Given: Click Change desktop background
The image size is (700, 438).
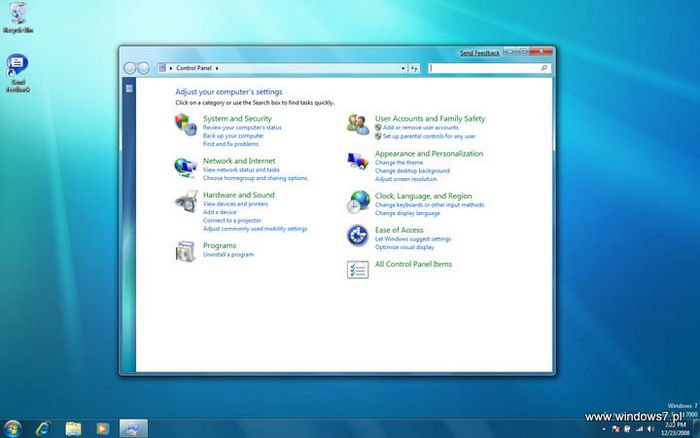Looking at the screenshot, I should 412,171.
